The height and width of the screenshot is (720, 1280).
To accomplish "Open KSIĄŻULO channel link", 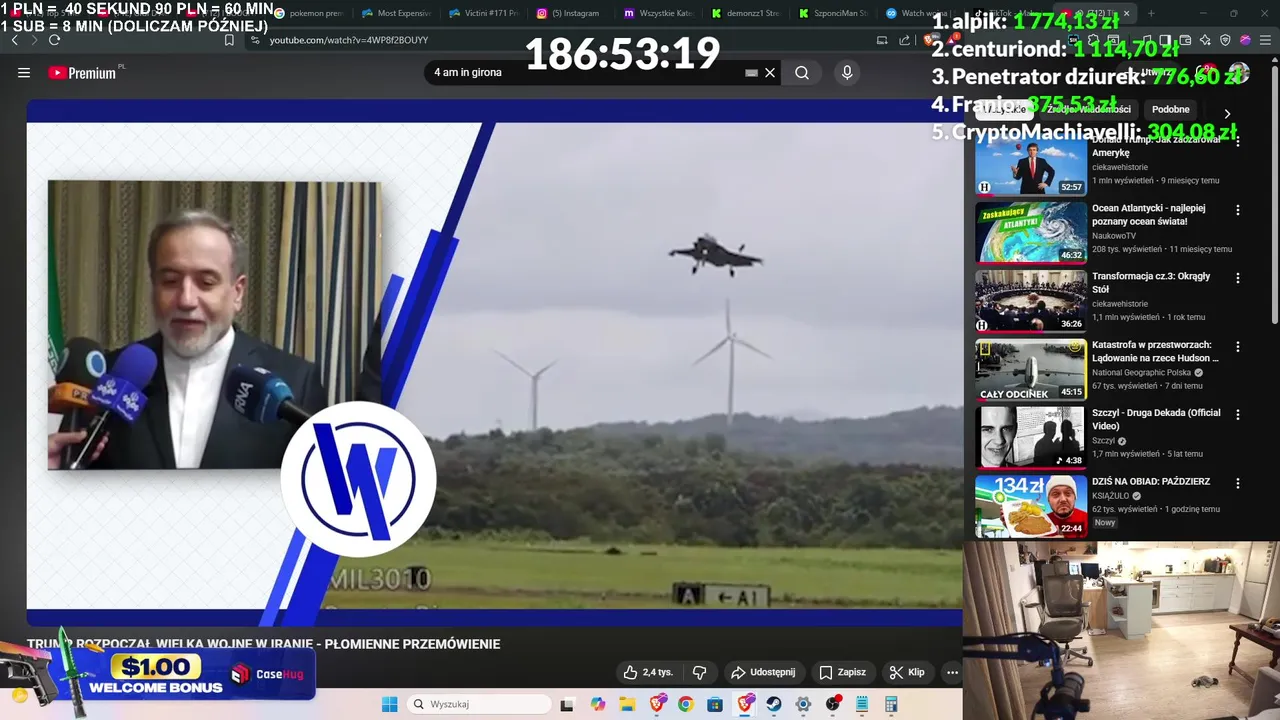I will click(1110, 495).
